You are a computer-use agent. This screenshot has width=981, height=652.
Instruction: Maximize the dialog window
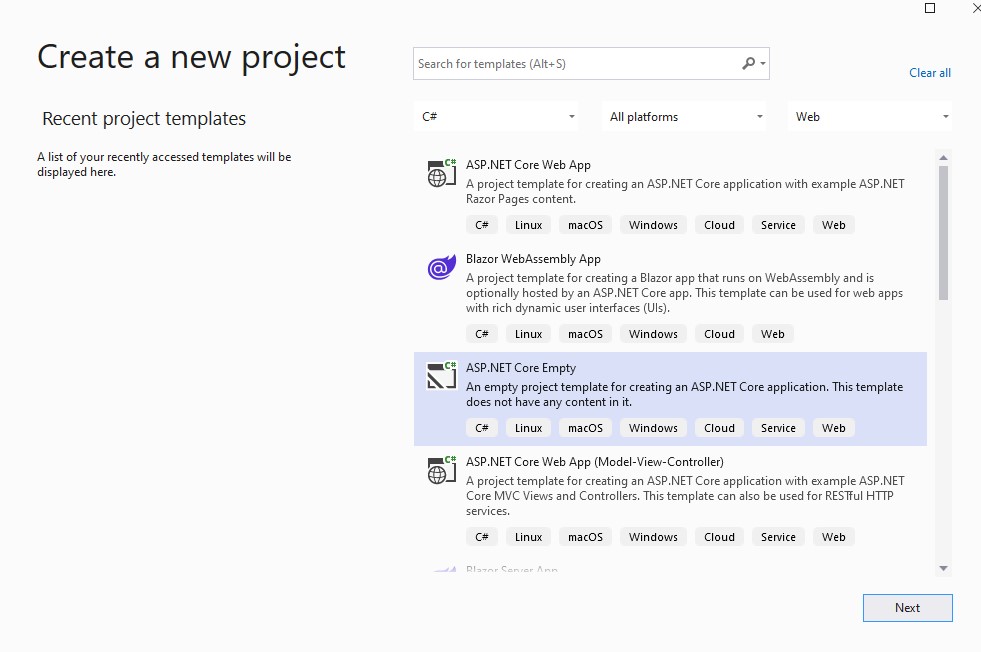(x=930, y=8)
